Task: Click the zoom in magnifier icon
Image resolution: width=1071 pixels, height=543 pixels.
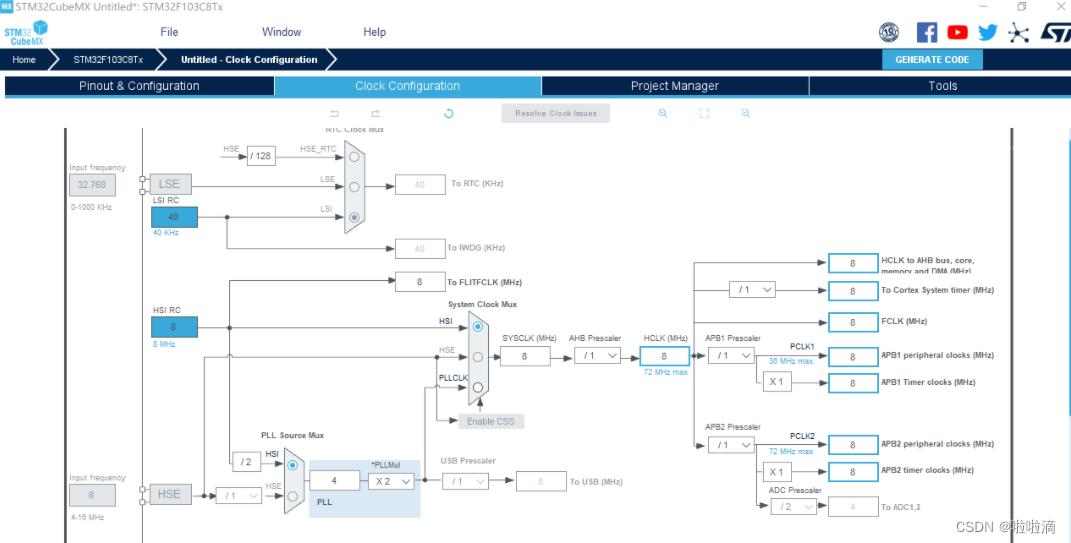Action: click(663, 113)
